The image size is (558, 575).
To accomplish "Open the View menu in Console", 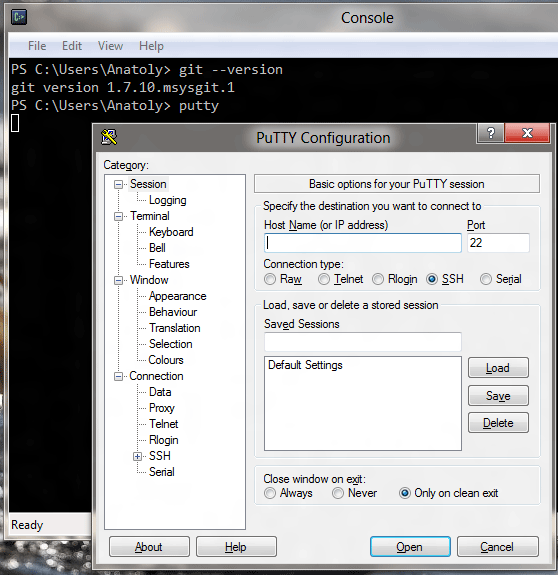I will pos(110,46).
